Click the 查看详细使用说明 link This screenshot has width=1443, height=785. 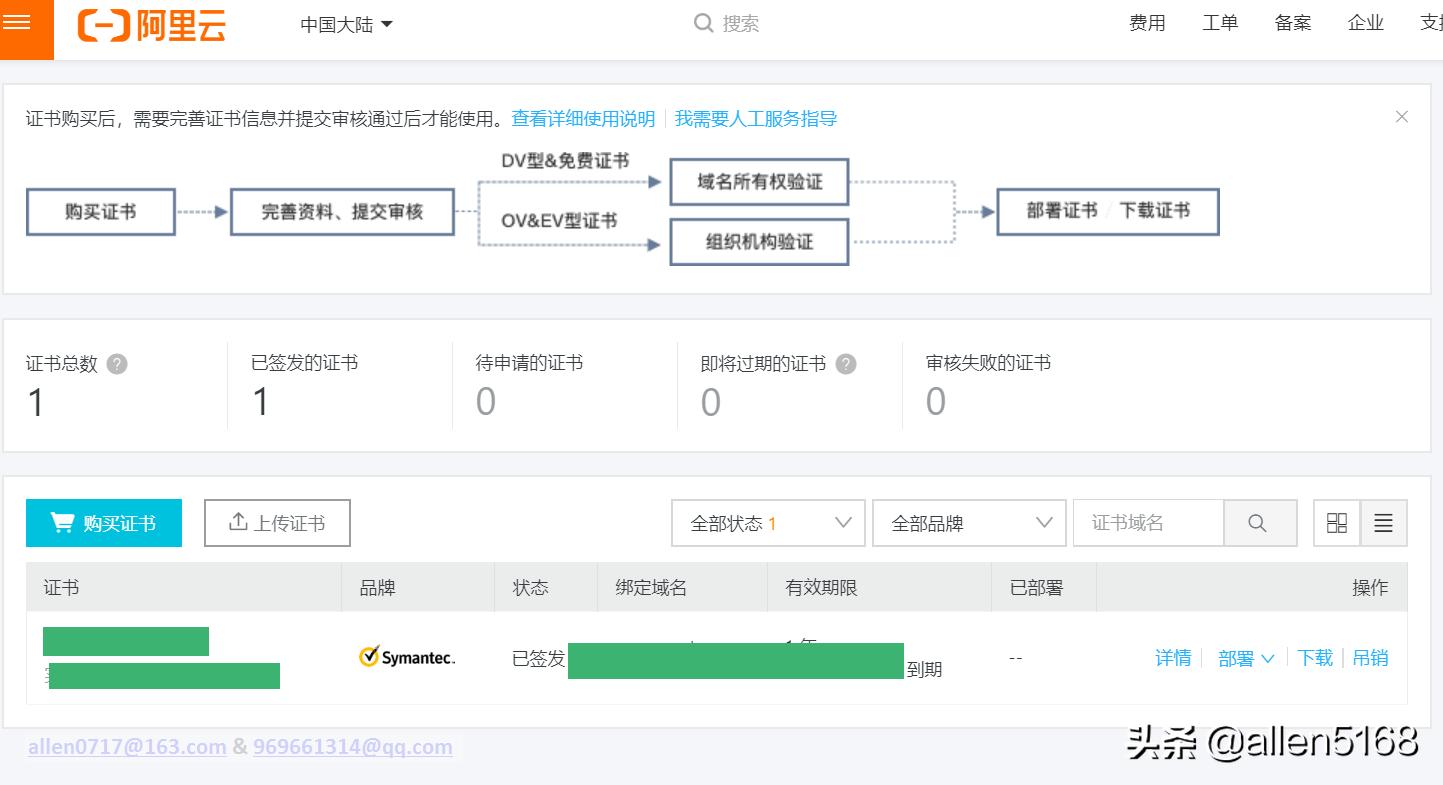click(582, 118)
